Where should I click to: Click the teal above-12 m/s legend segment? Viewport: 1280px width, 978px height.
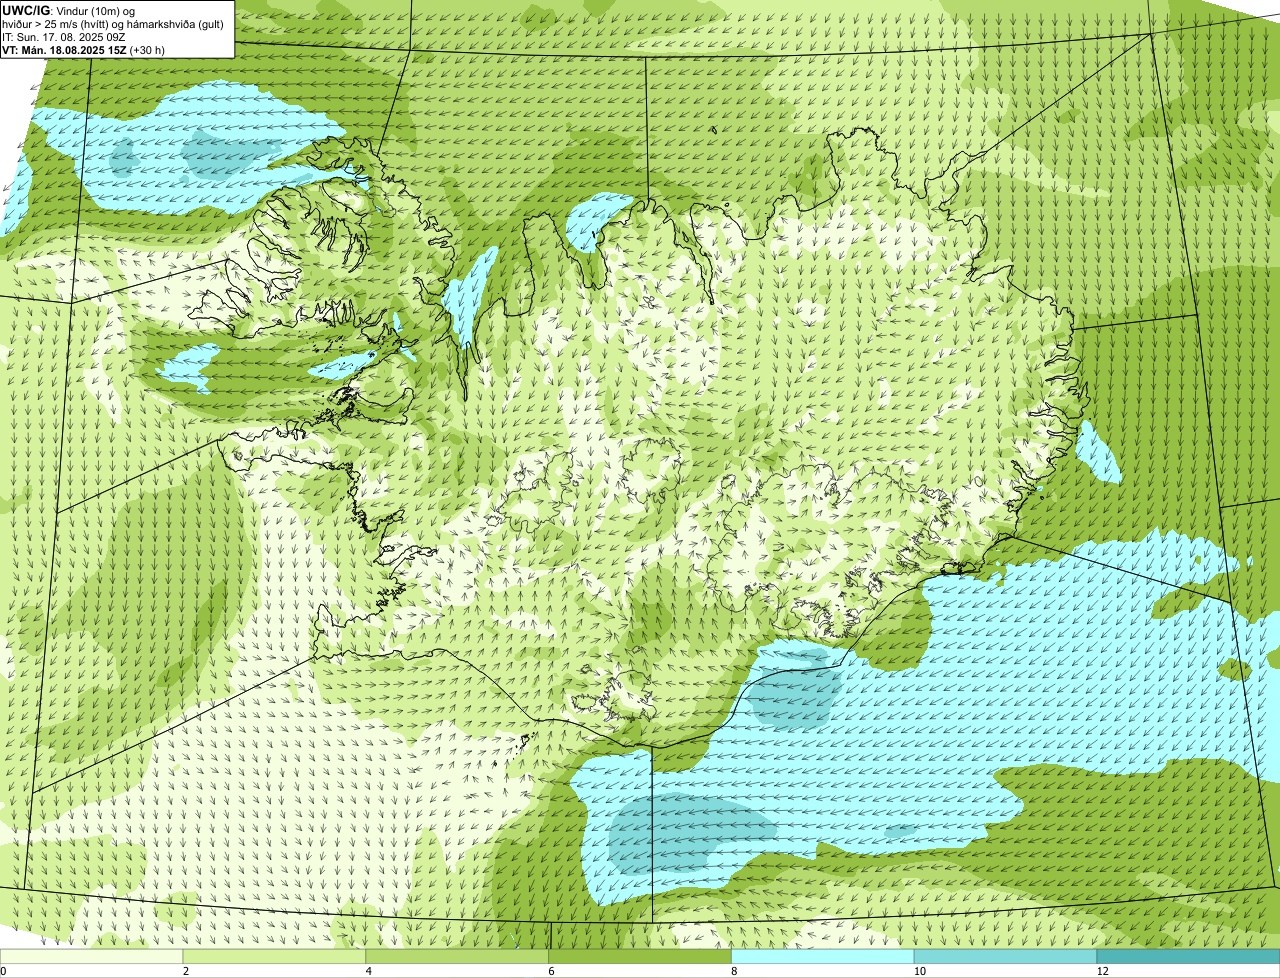click(1189, 957)
